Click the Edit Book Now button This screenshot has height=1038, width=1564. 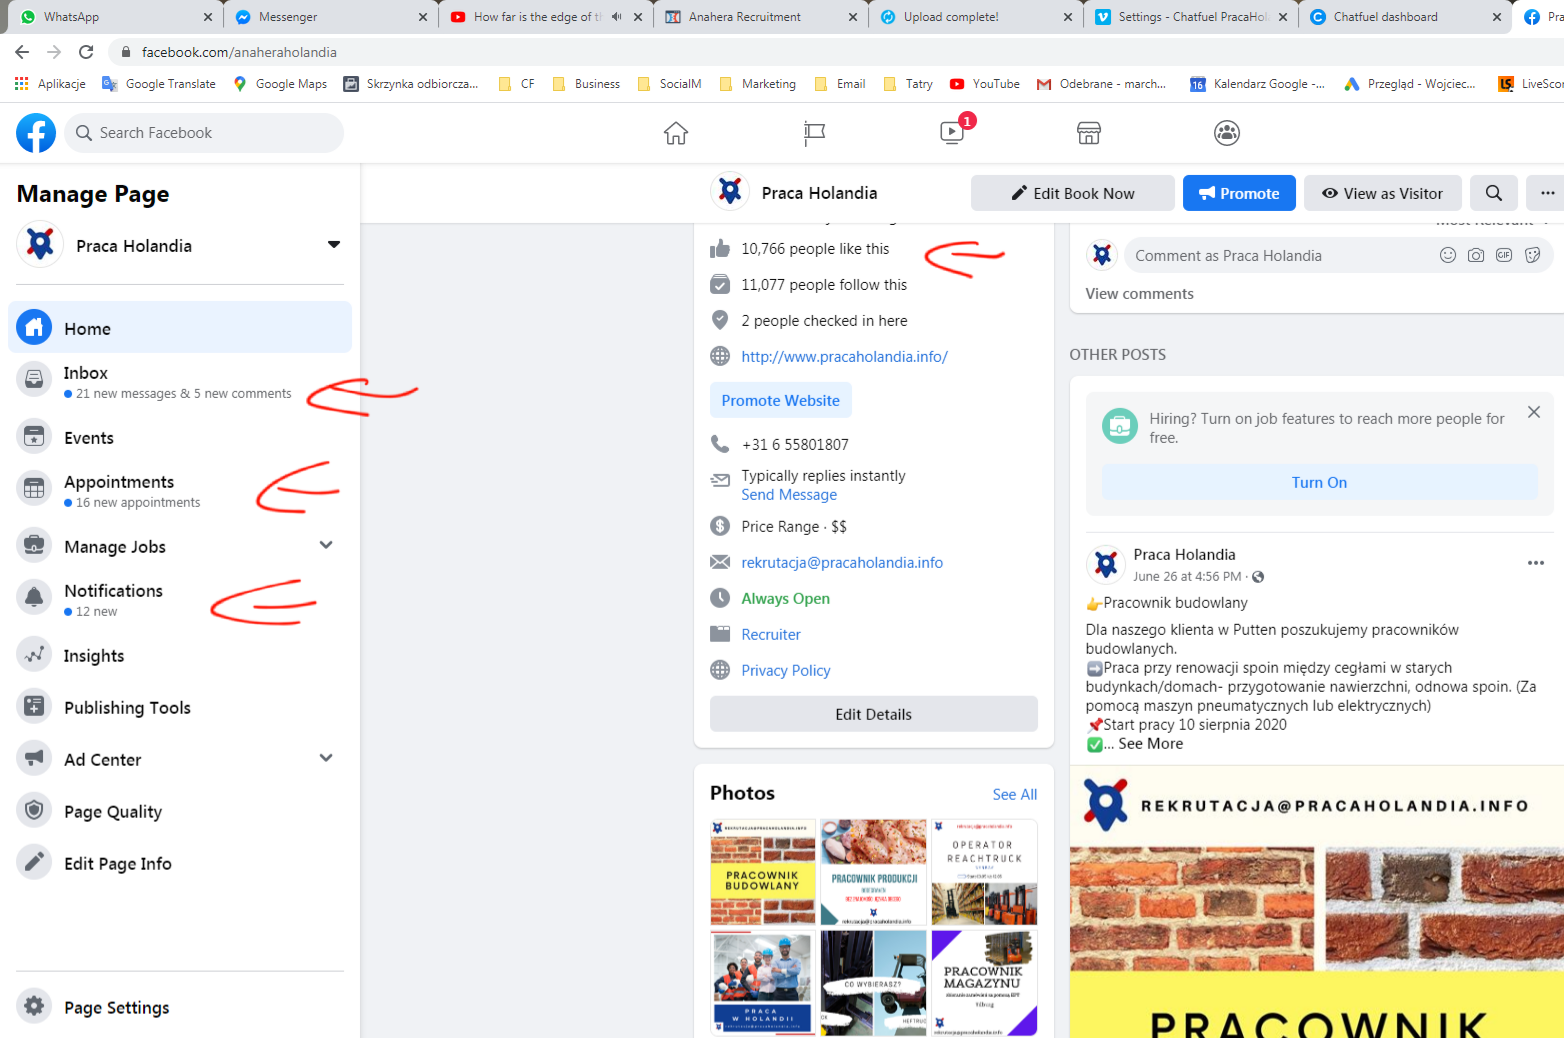point(1072,193)
